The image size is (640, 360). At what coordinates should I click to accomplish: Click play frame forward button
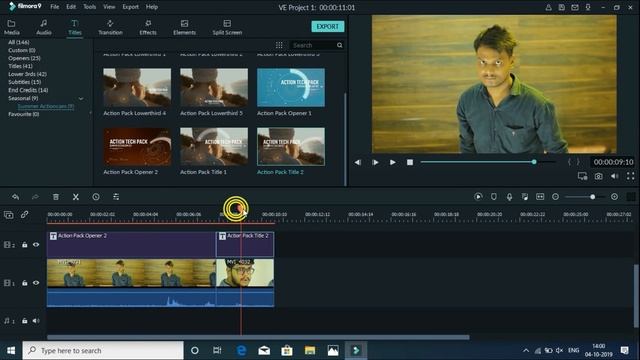click(375, 162)
